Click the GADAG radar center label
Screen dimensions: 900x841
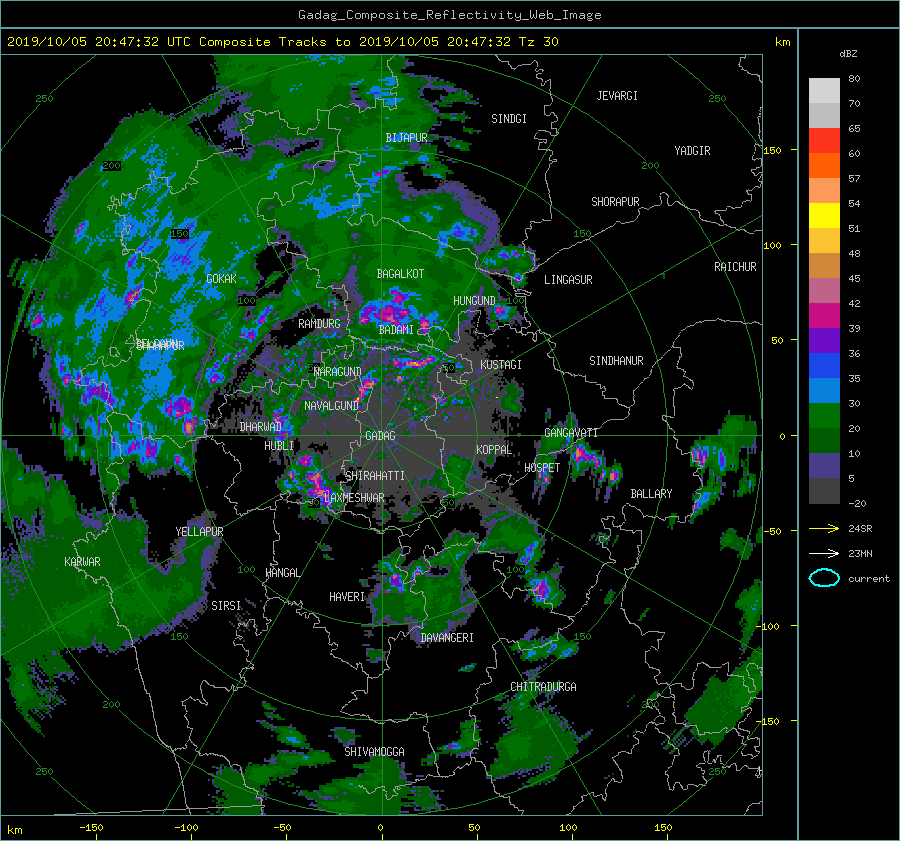(x=380, y=436)
